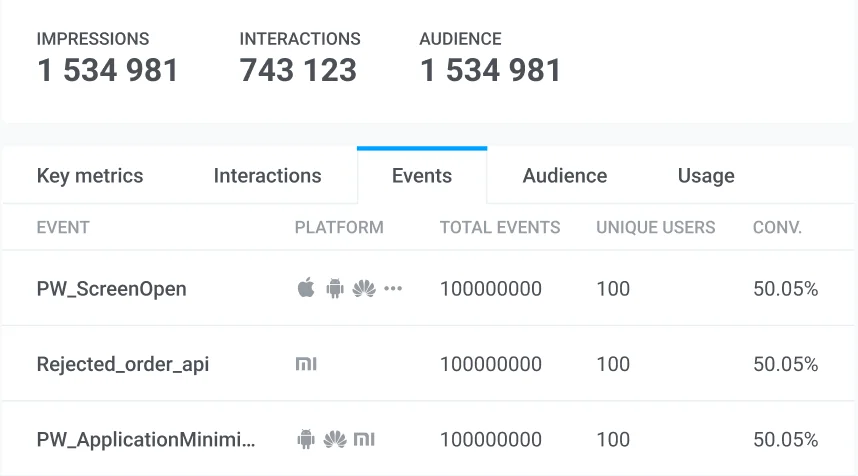
Task: Click the Apple platform icon for PW_ScreenOpen
Action: (x=306, y=289)
